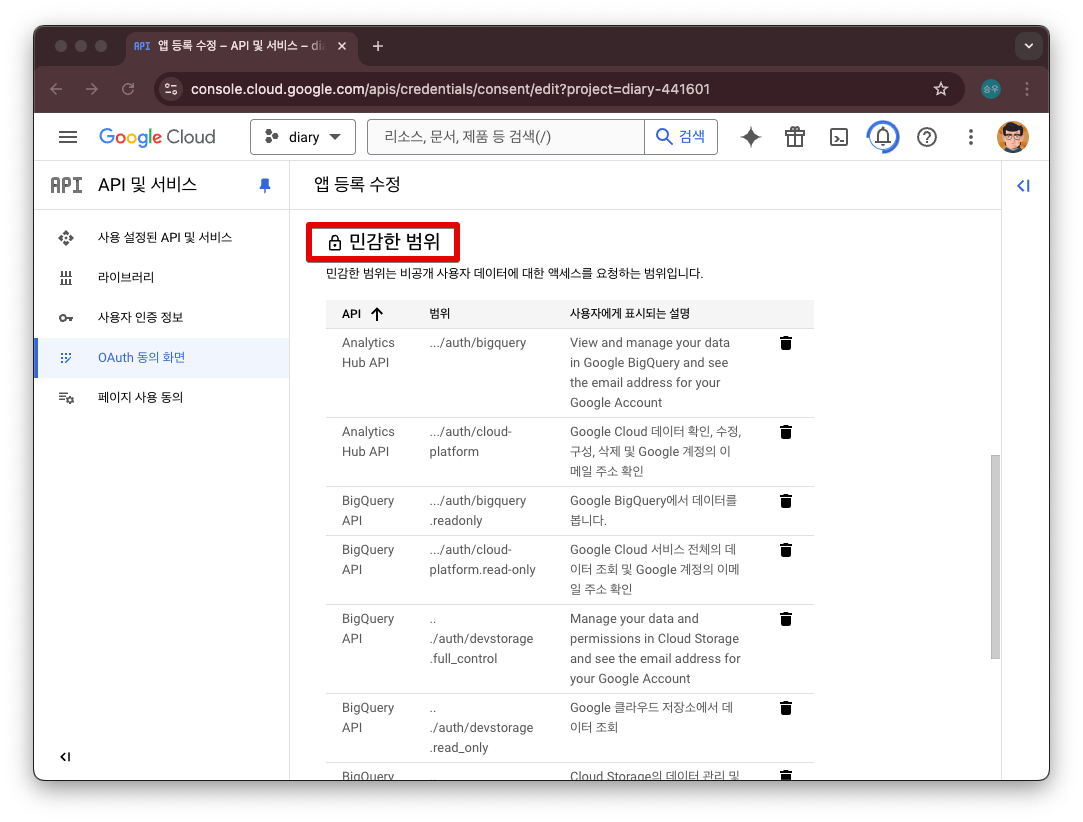Select the 앱 등록 수정 browser tab

click(241, 46)
